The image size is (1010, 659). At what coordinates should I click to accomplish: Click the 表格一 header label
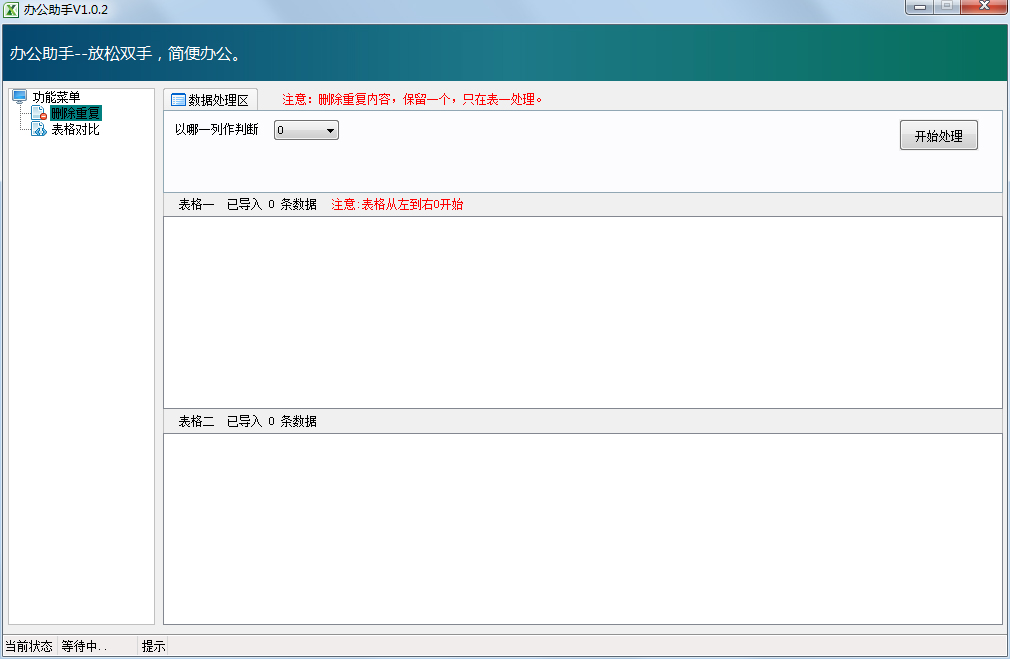click(x=196, y=205)
